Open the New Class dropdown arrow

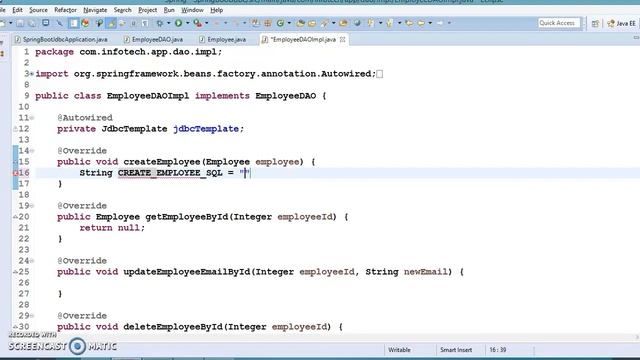coord(289,23)
